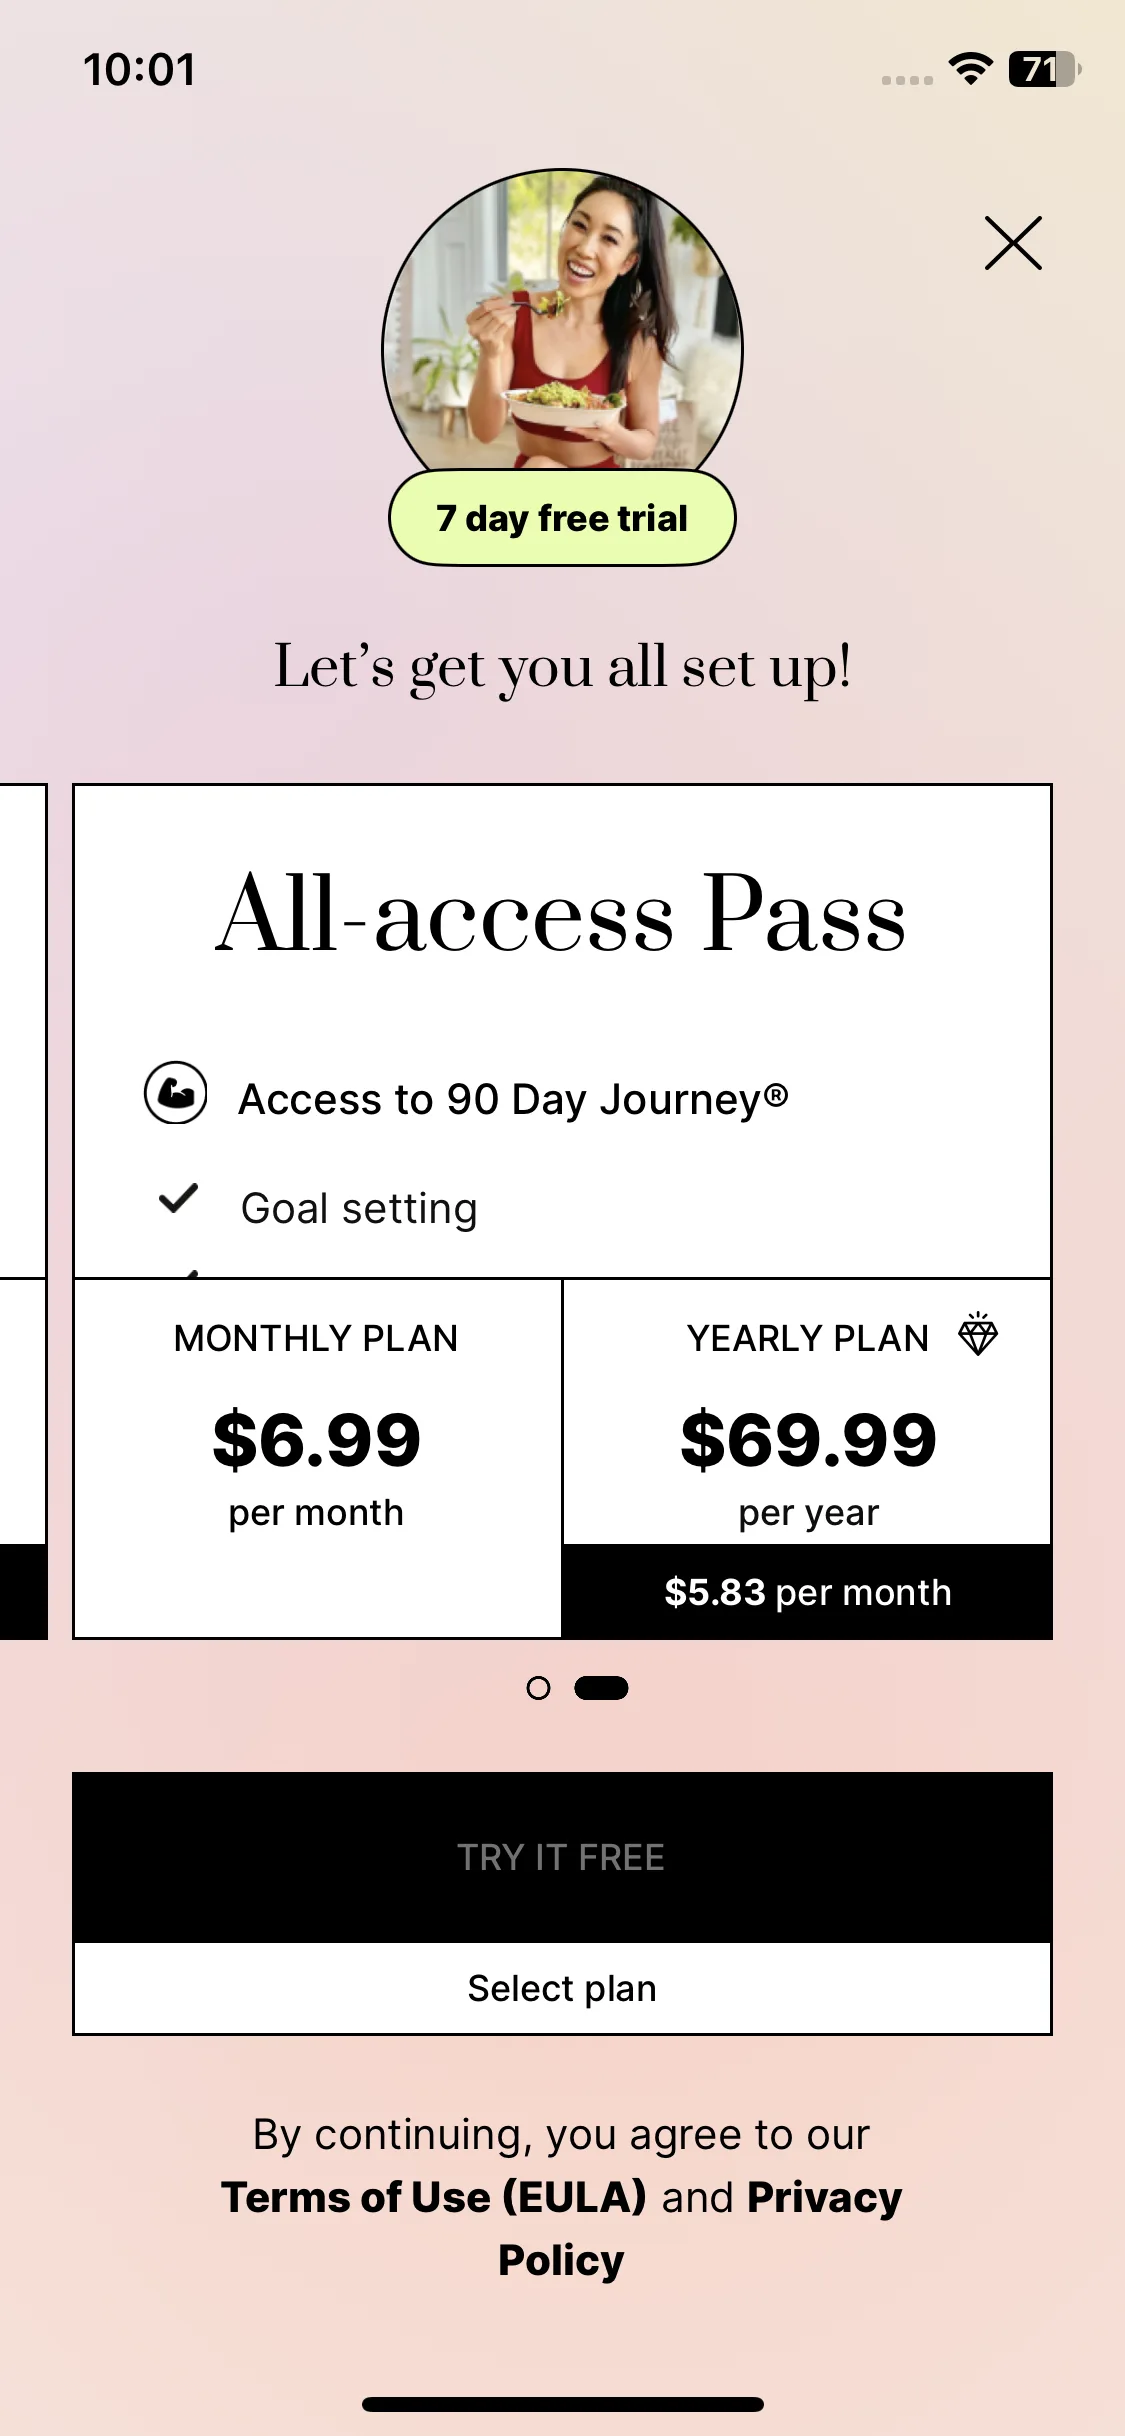
Task: Tap the previous plan card at left edge
Action: [22, 1200]
